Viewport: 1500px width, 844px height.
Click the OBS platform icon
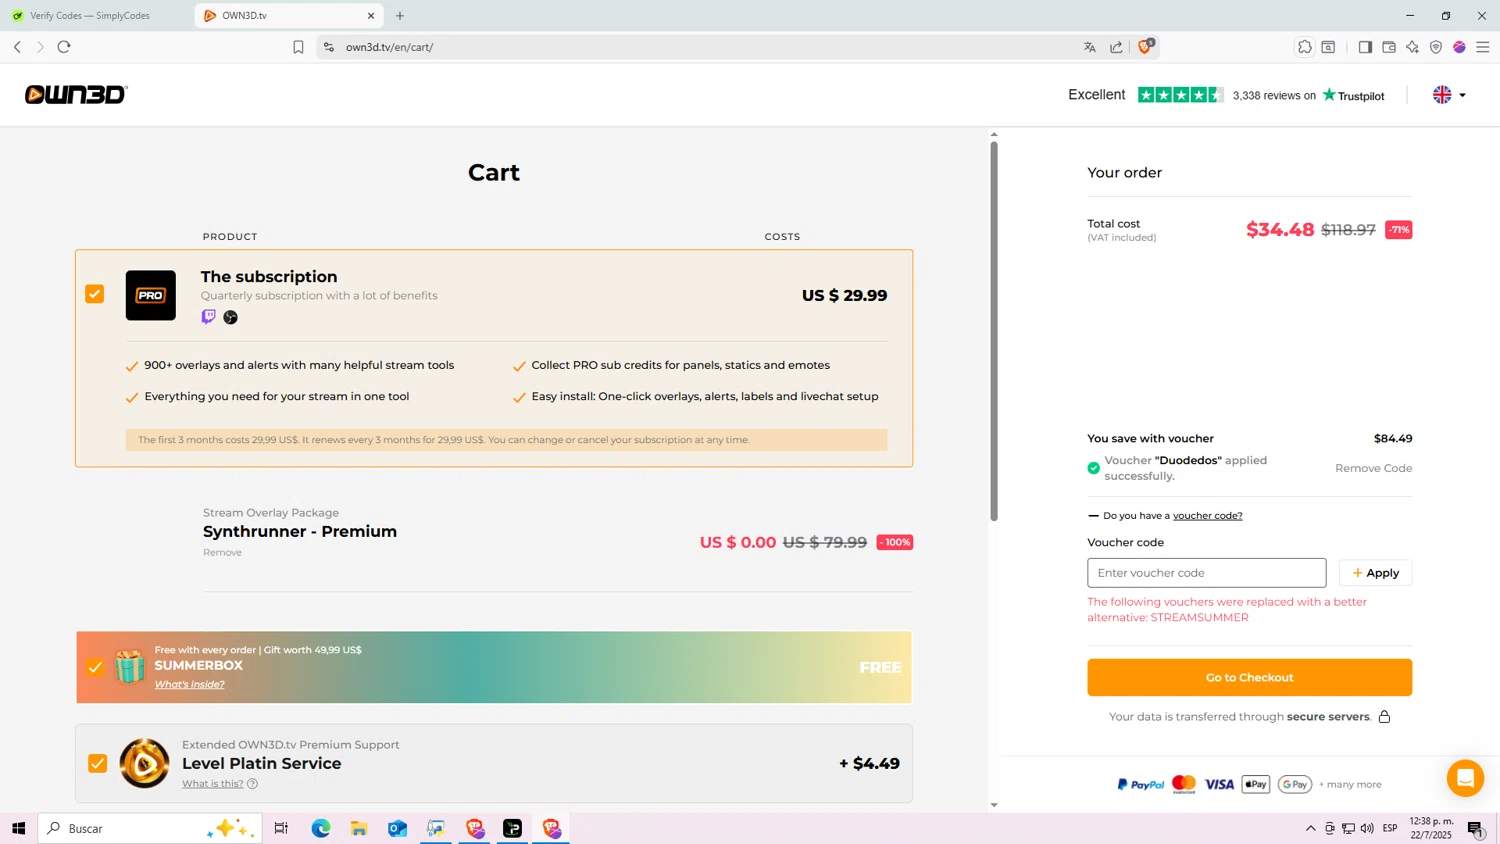pos(231,317)
